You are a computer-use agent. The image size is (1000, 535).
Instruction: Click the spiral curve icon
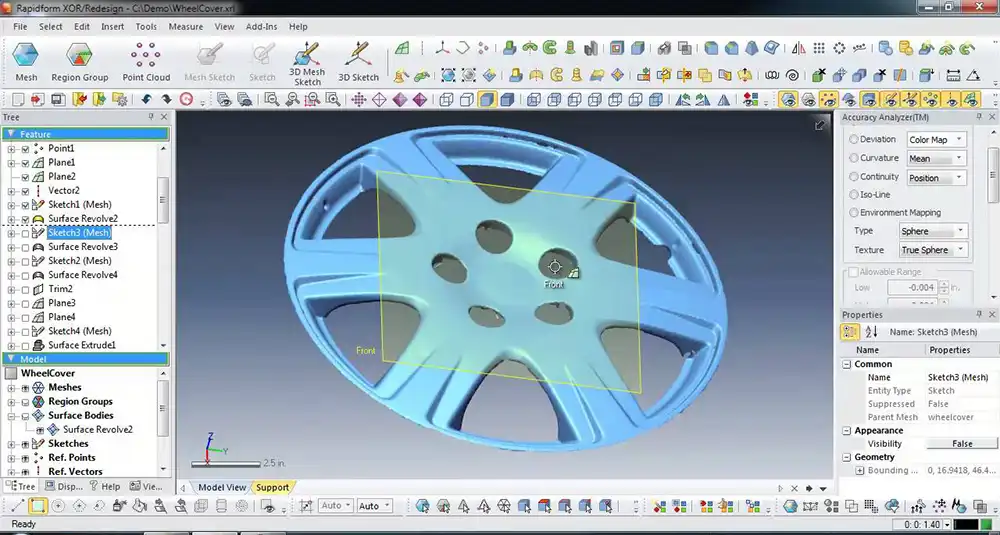coord(793,75)
